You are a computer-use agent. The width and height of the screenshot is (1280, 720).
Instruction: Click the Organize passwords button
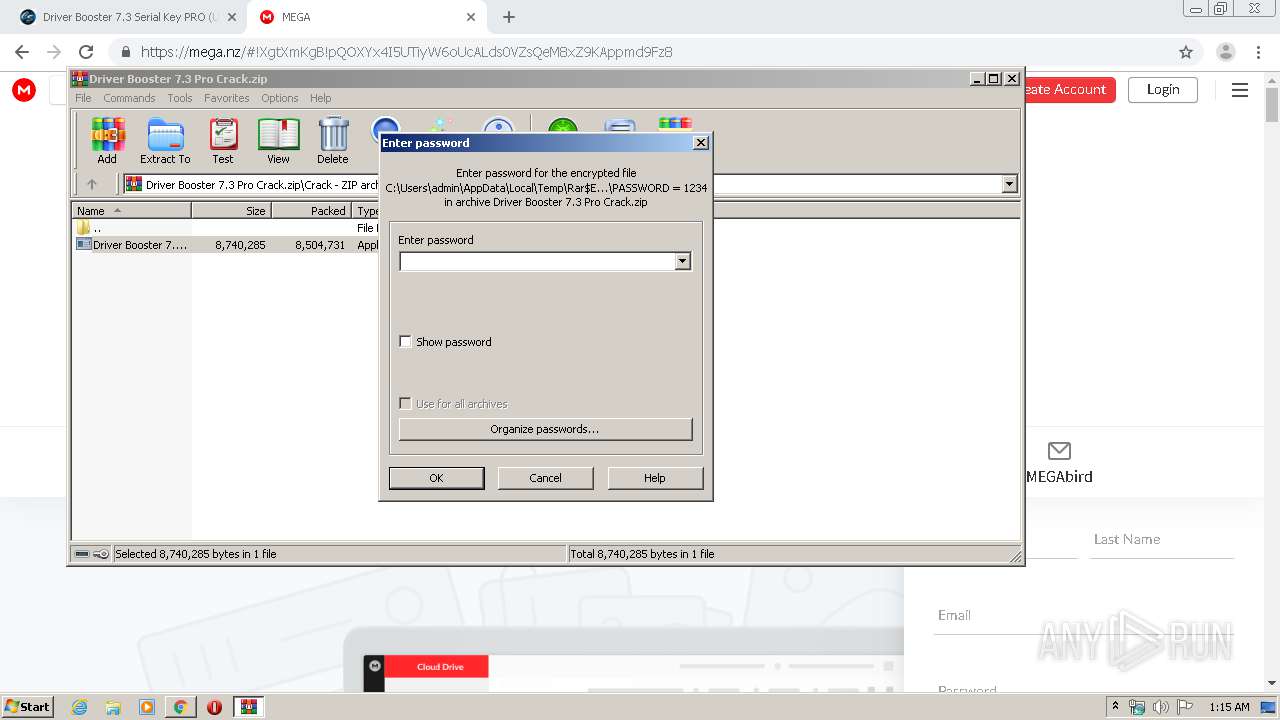coord(545,429)
